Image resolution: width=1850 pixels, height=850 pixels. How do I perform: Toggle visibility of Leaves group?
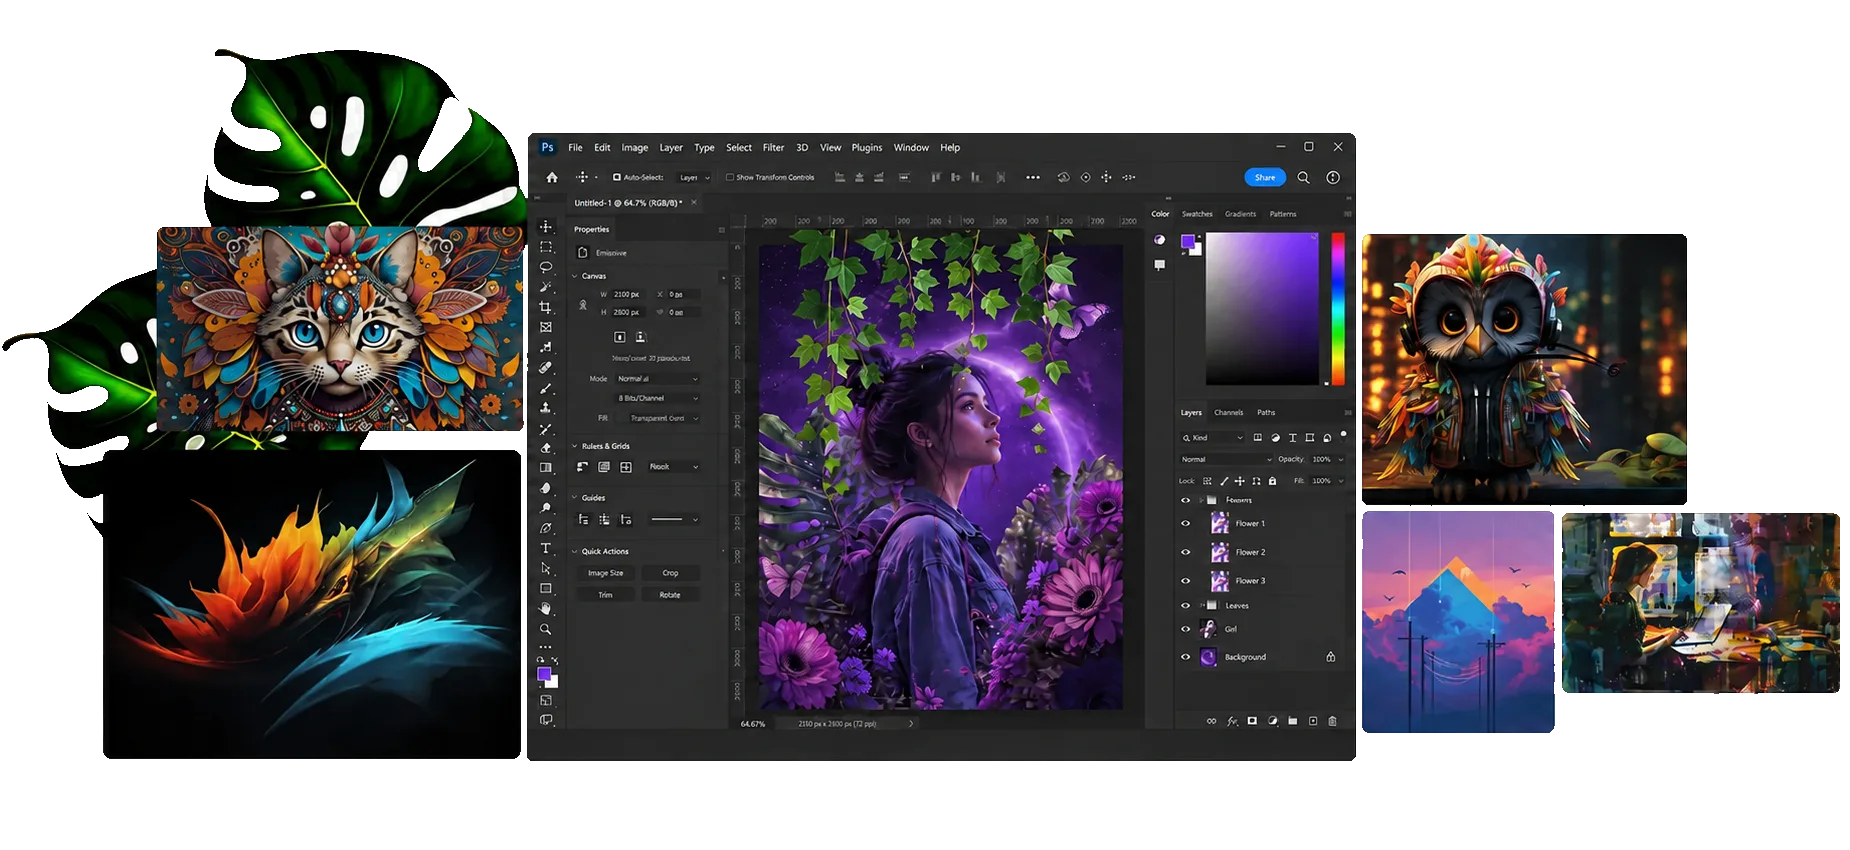1186,606
